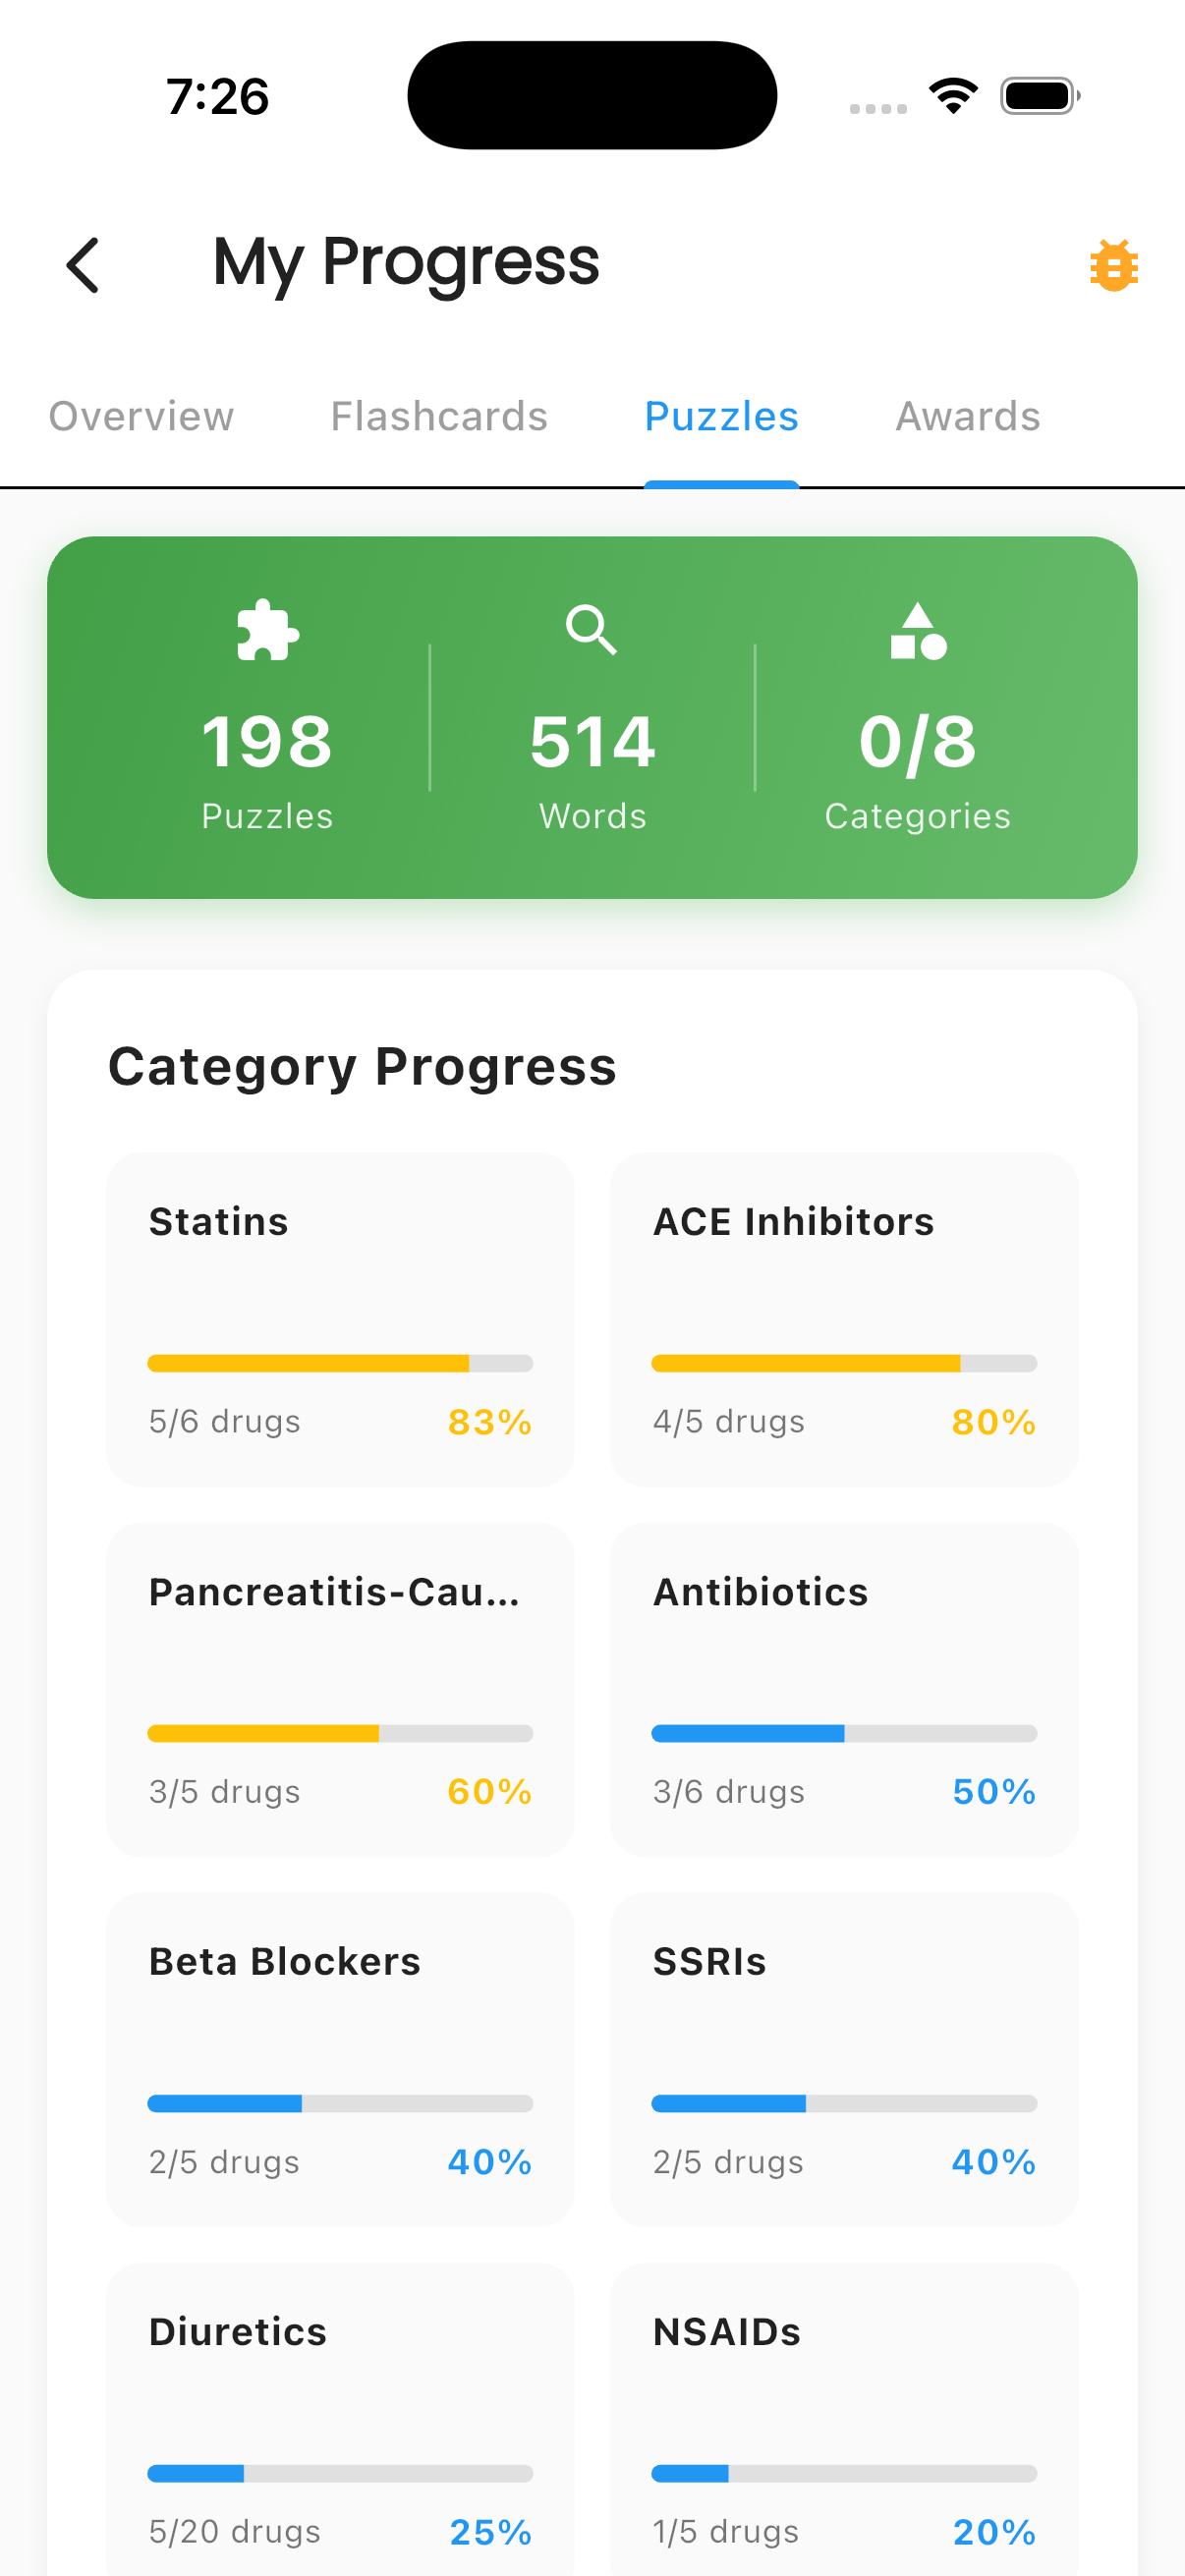The height and width of the screenshot is (2576, 1185).
Task: Tap the 198 Puzzles count
Action: 267,742
